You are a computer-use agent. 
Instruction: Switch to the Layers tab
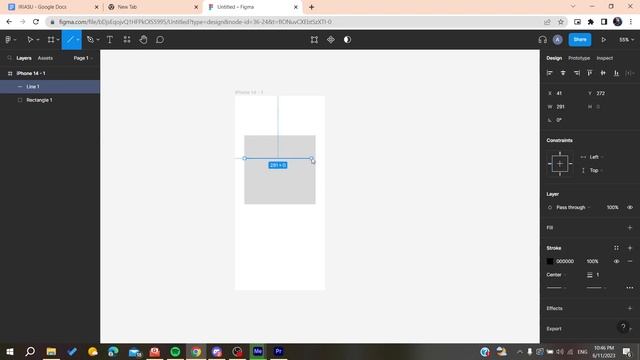[x=24, y=58]
